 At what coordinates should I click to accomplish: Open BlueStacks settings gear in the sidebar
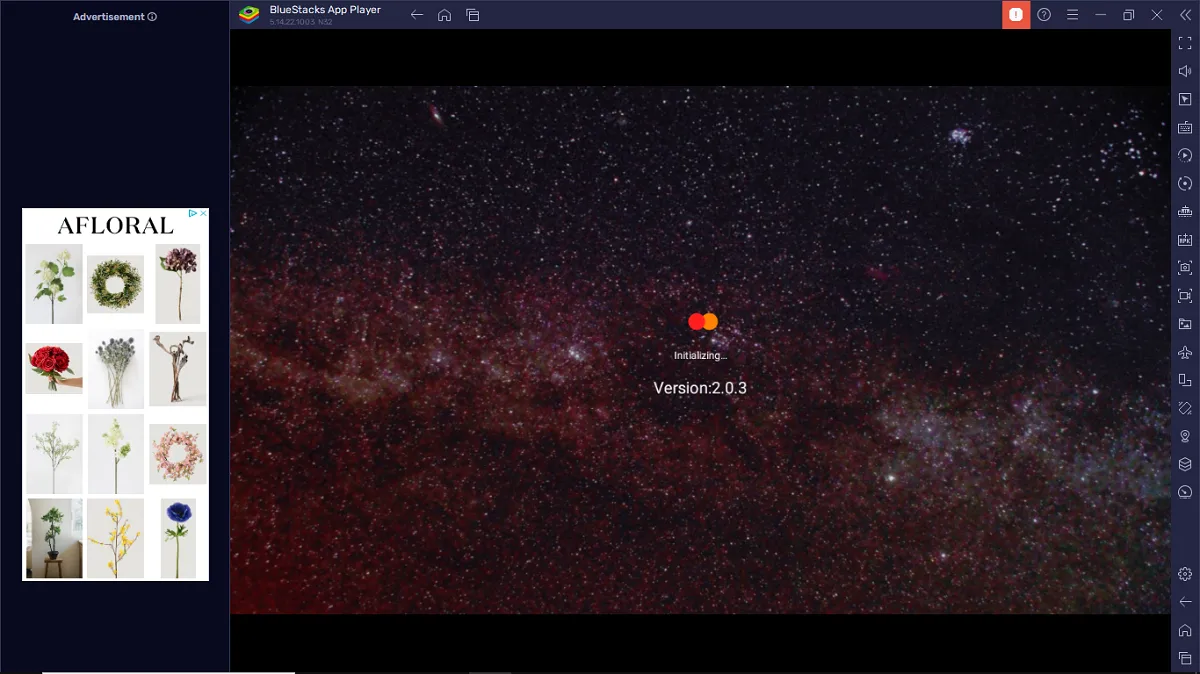coord(1185,574)
